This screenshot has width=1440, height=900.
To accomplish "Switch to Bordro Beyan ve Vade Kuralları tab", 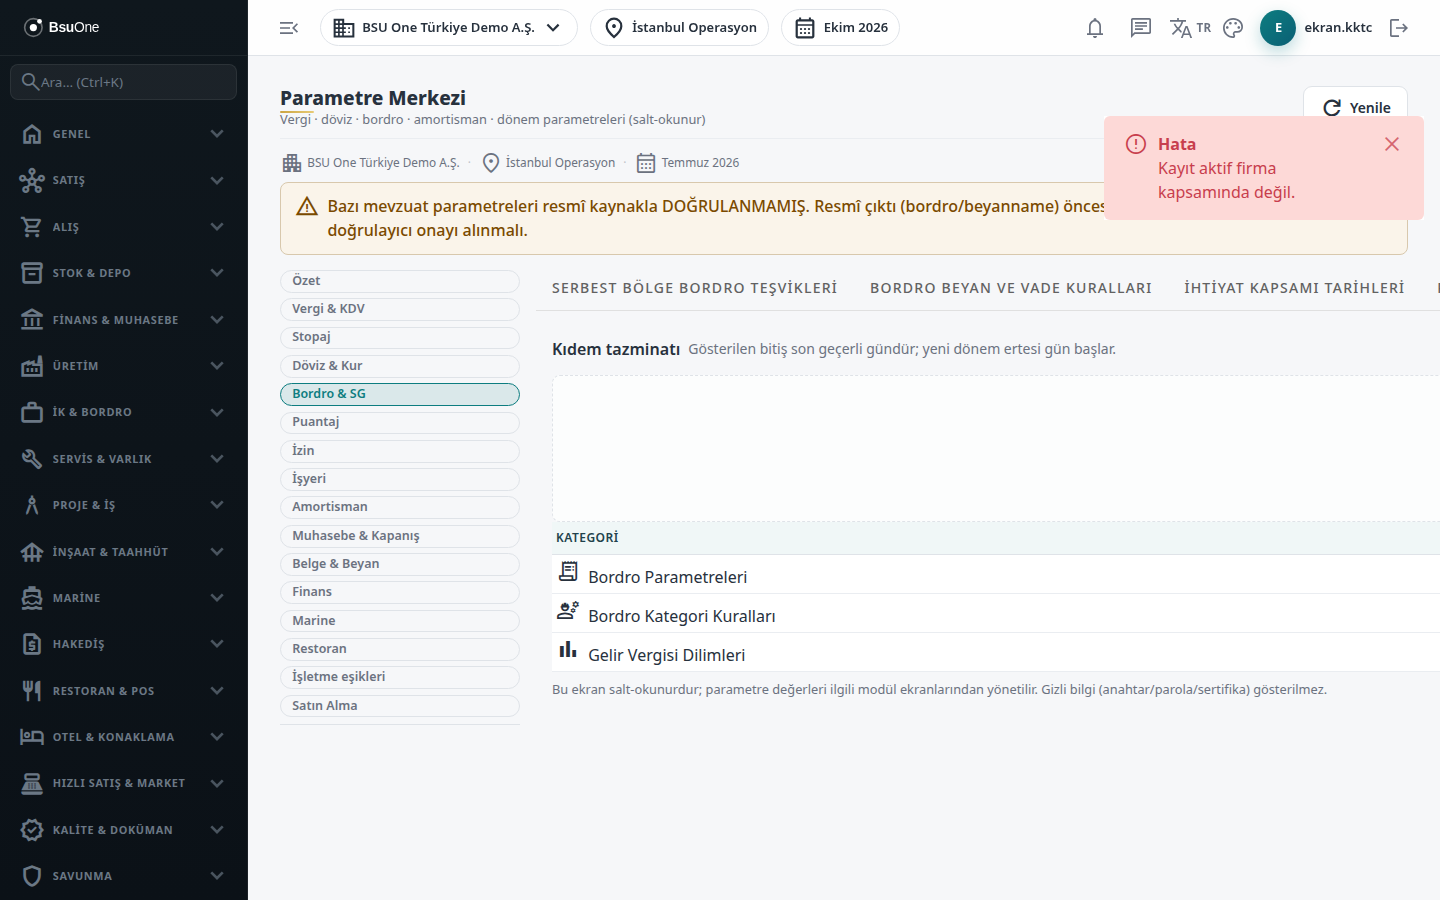I will click(x=1010, y=288).
